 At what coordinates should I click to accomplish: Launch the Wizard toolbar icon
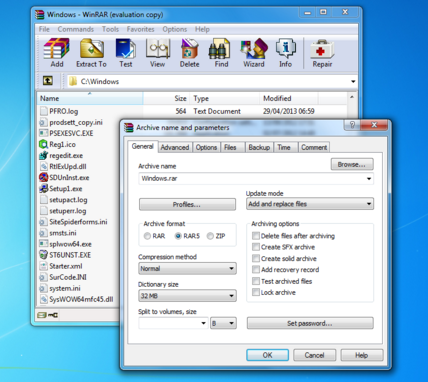tap(254, 48)
